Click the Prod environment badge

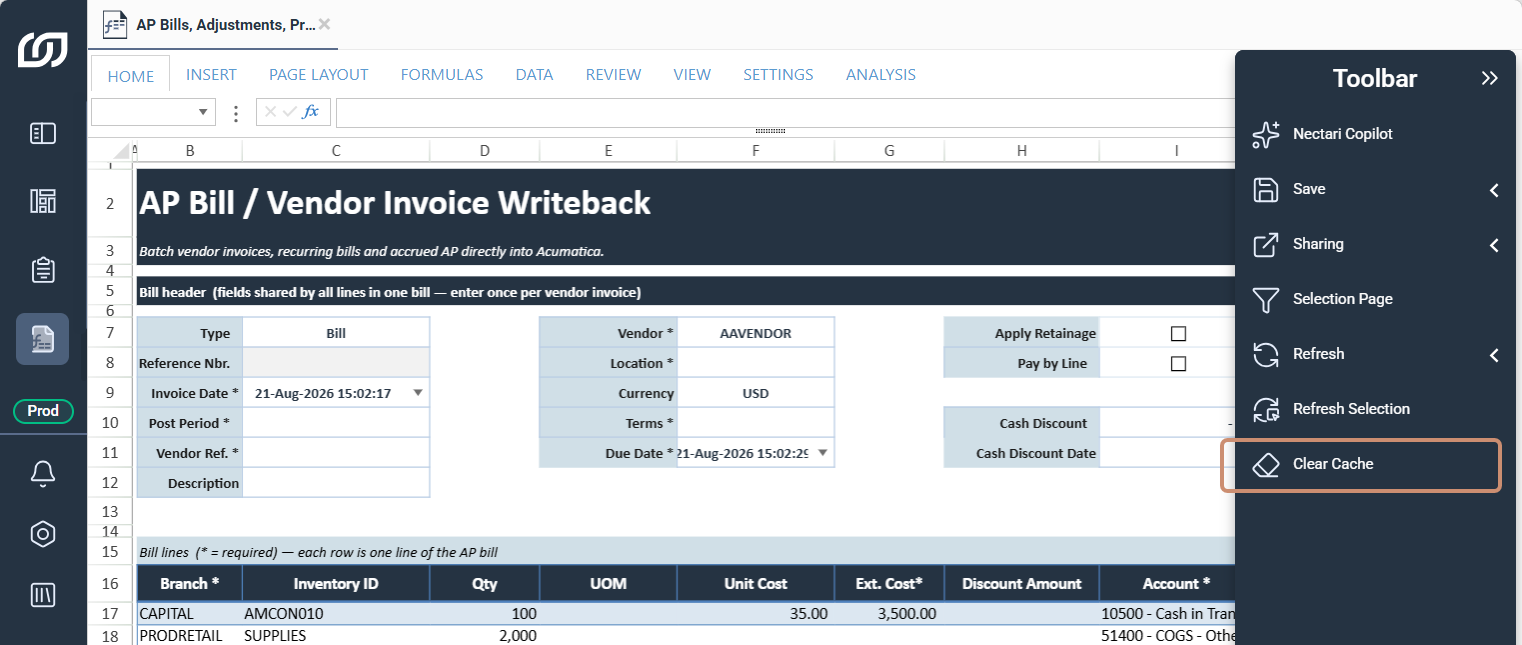[43, 411]
